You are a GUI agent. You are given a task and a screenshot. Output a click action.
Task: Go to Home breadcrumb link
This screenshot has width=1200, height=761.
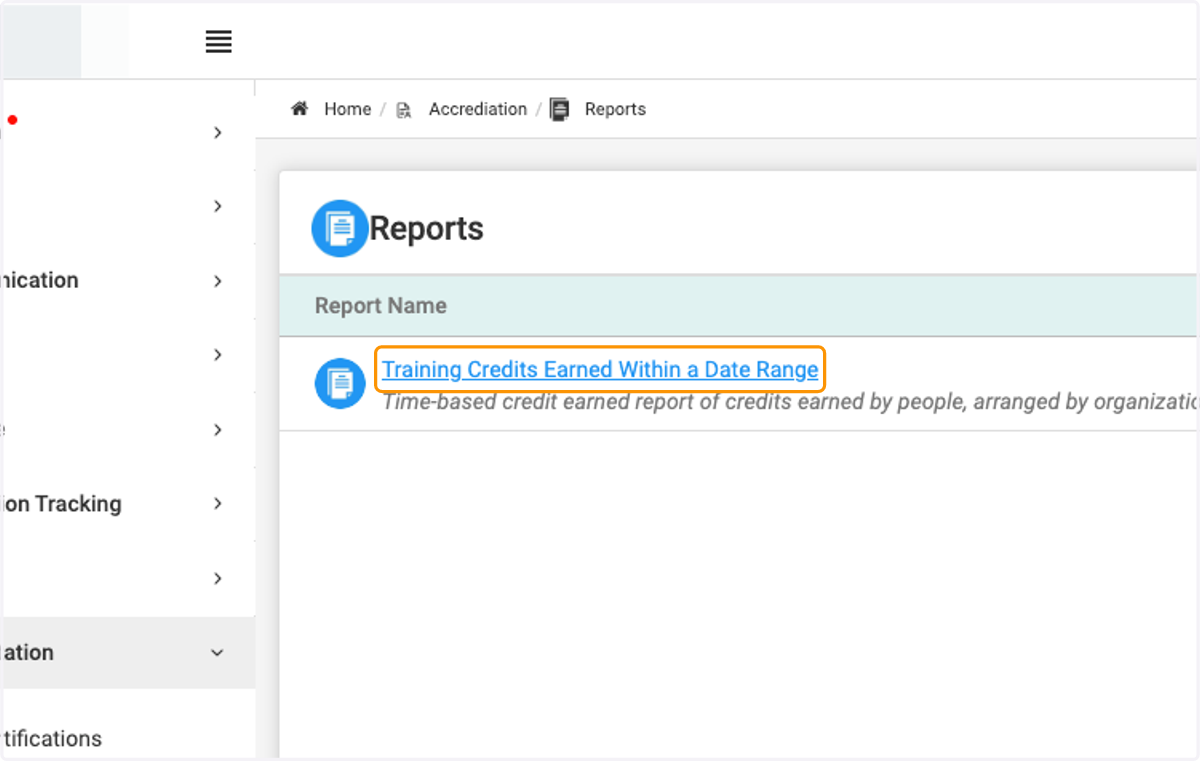tap(347, 109)
